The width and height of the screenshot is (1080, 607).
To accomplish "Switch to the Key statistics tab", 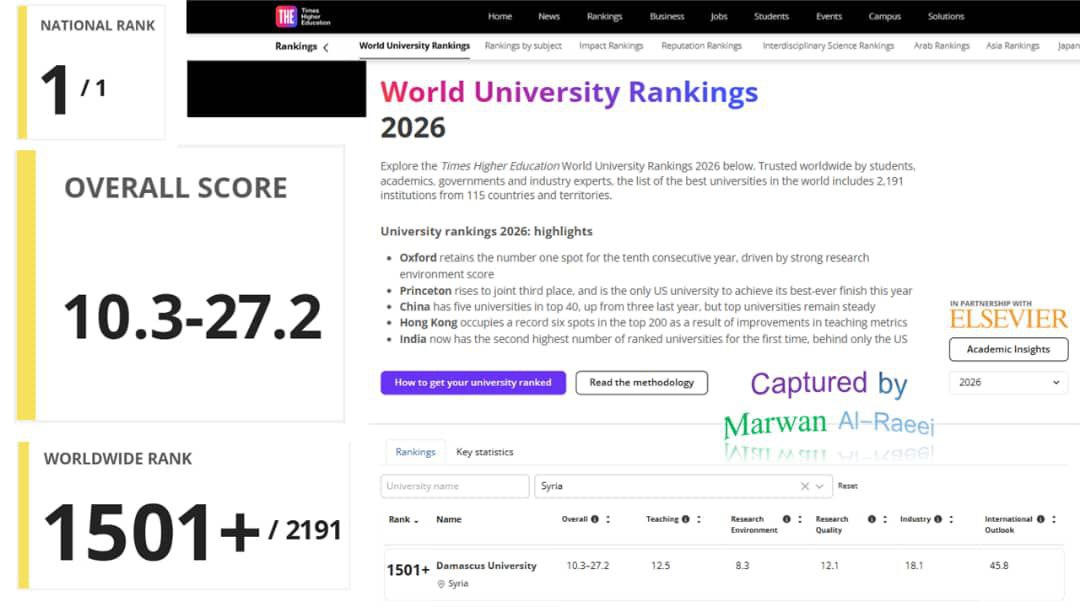I will tap(484, 452).
